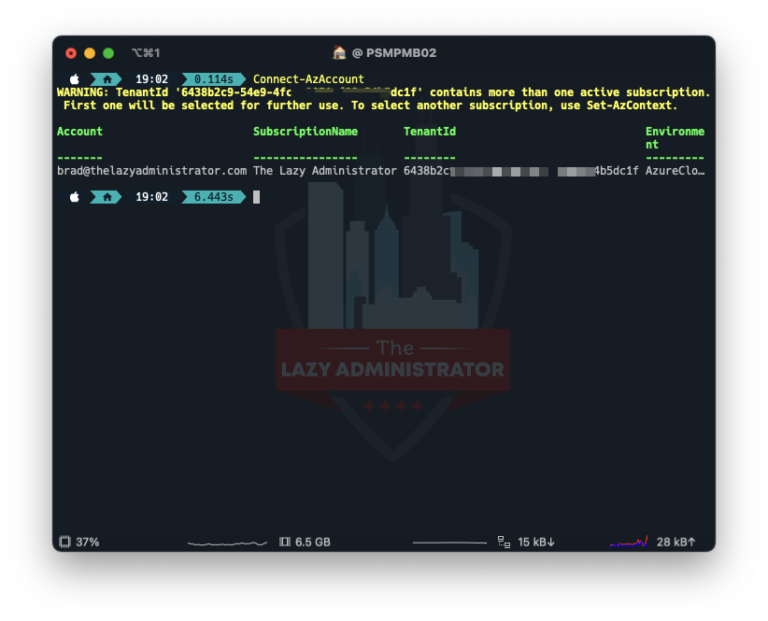Viewport: 768px width, 621px height.
Task: Click the SubscriptionName column header
Action: point(305,131)
